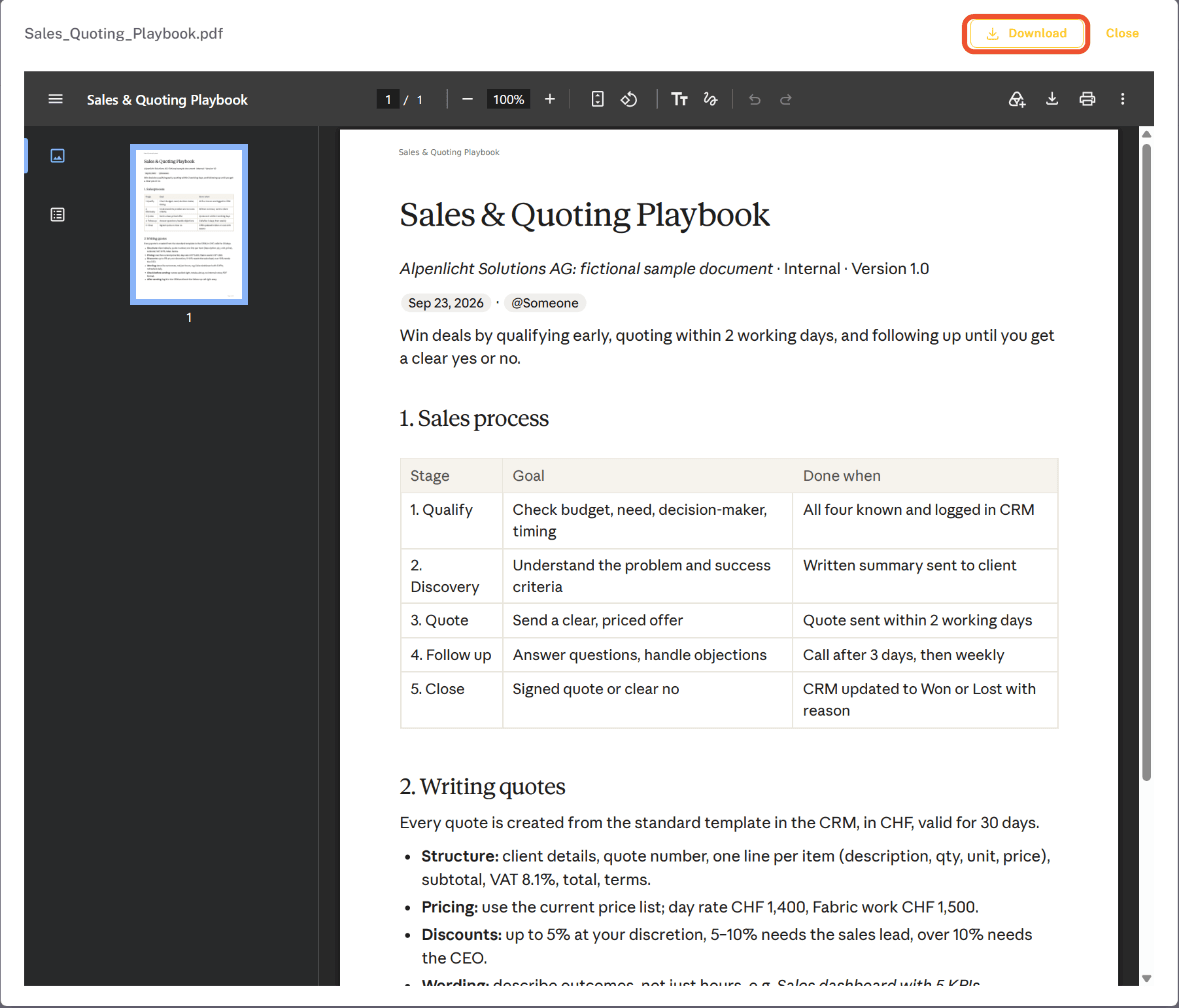Click the 'Goal' column header
This screenshot has width=1179, height=1008.
tap(647, 476)
